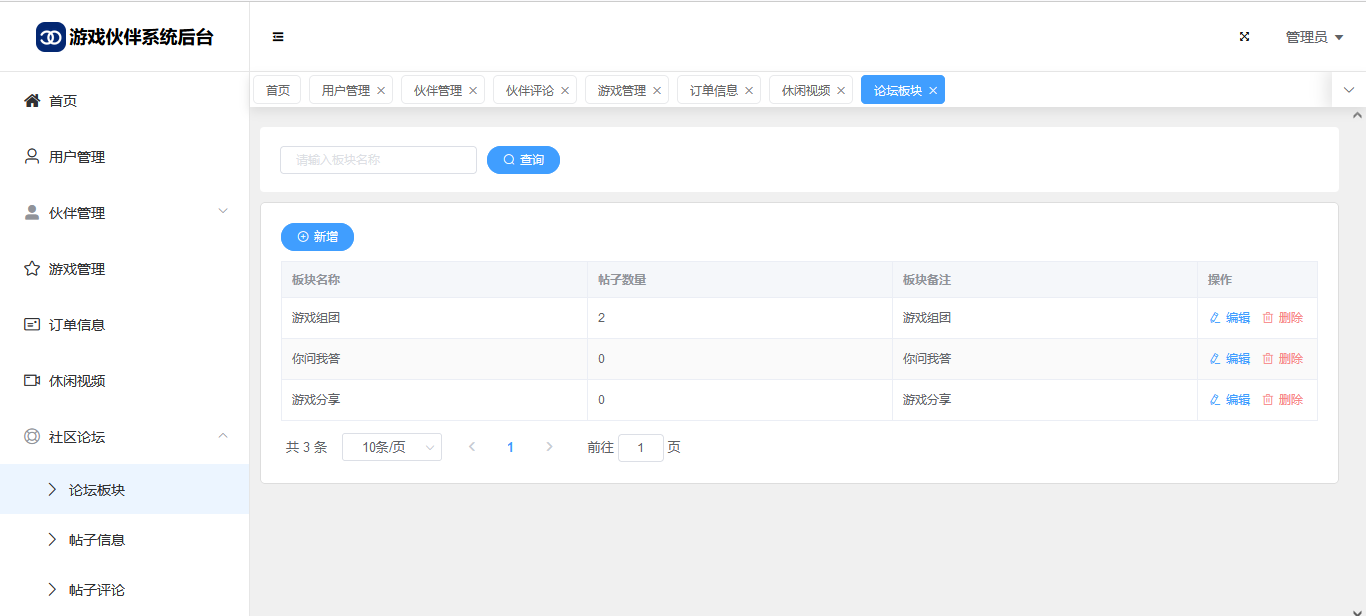Focus the 请输入板块名称 search field
Image resolution: width=1366 pixels, height=616 pixels.
(378, 160)
